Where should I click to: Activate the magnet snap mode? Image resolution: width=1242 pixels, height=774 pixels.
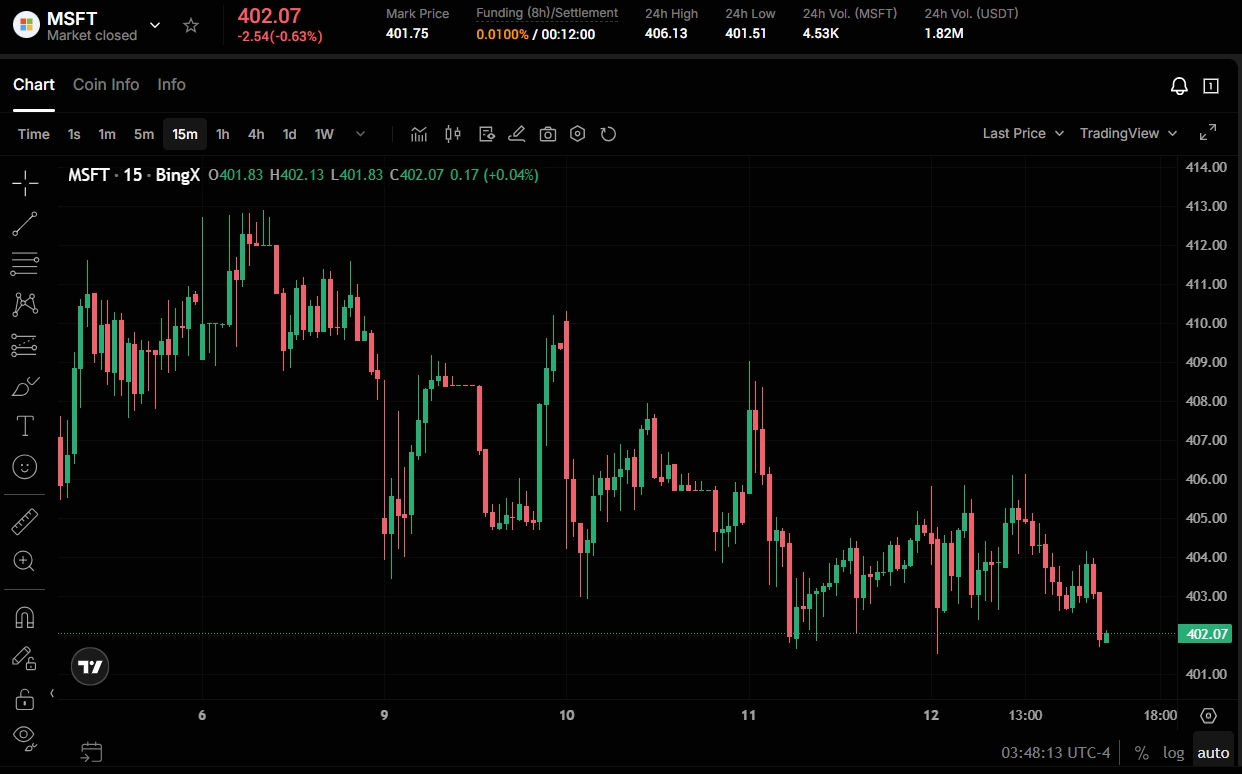(25, 618)
